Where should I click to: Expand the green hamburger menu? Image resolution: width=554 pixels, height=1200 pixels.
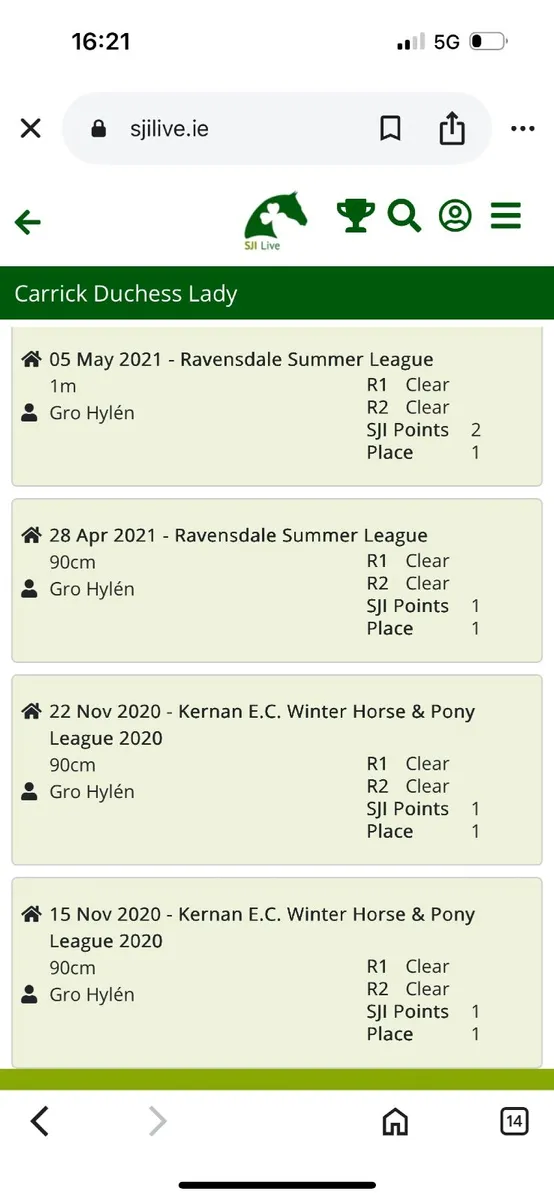click(506, 215)
